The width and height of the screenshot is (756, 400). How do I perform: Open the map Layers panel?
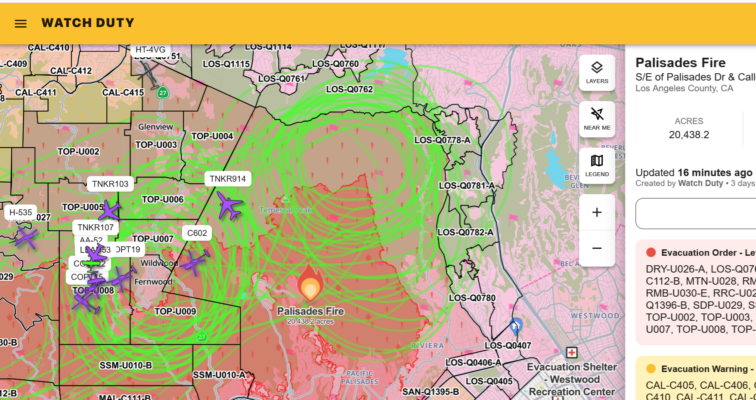[596, 72]
